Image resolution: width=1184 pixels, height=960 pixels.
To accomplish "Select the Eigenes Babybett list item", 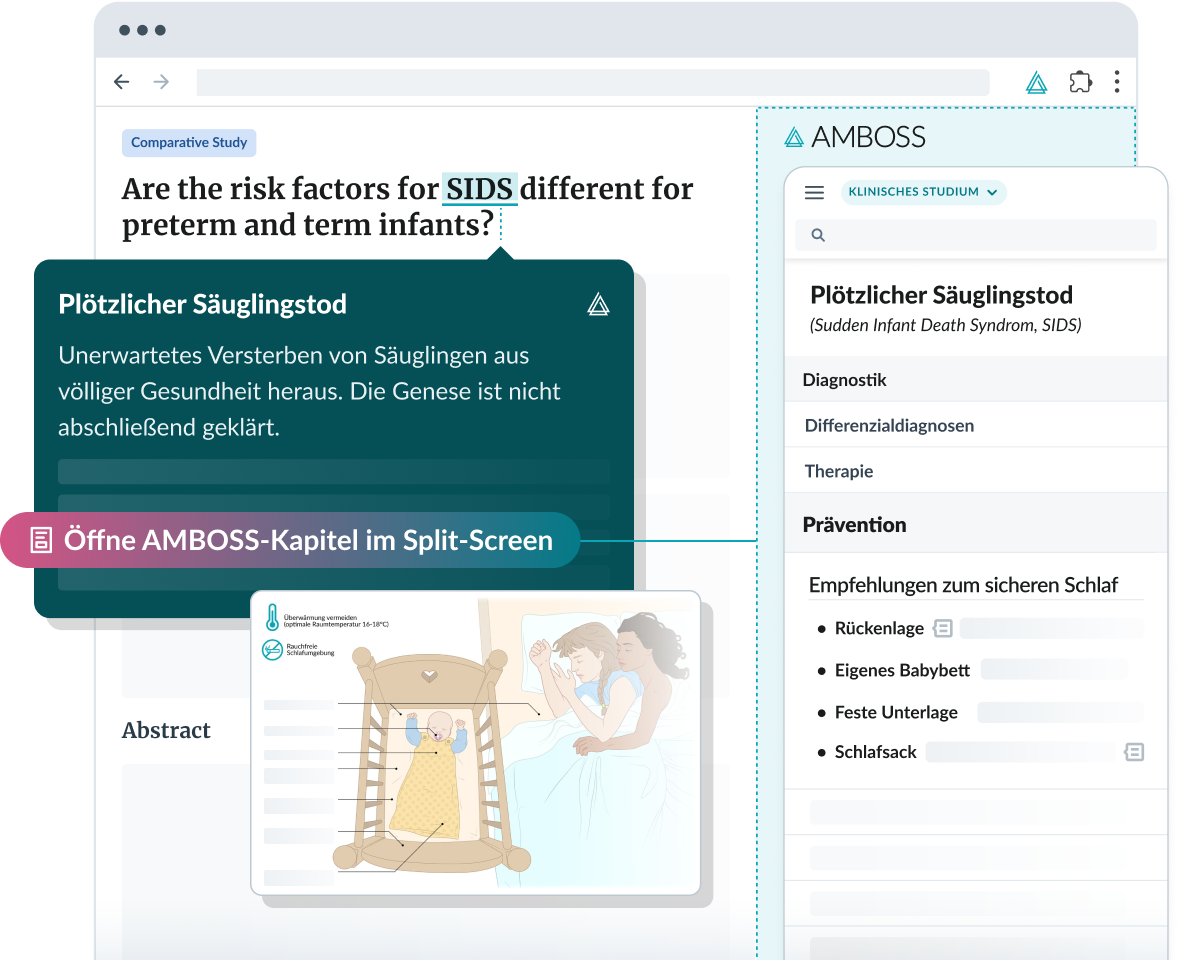I will 902,670.
